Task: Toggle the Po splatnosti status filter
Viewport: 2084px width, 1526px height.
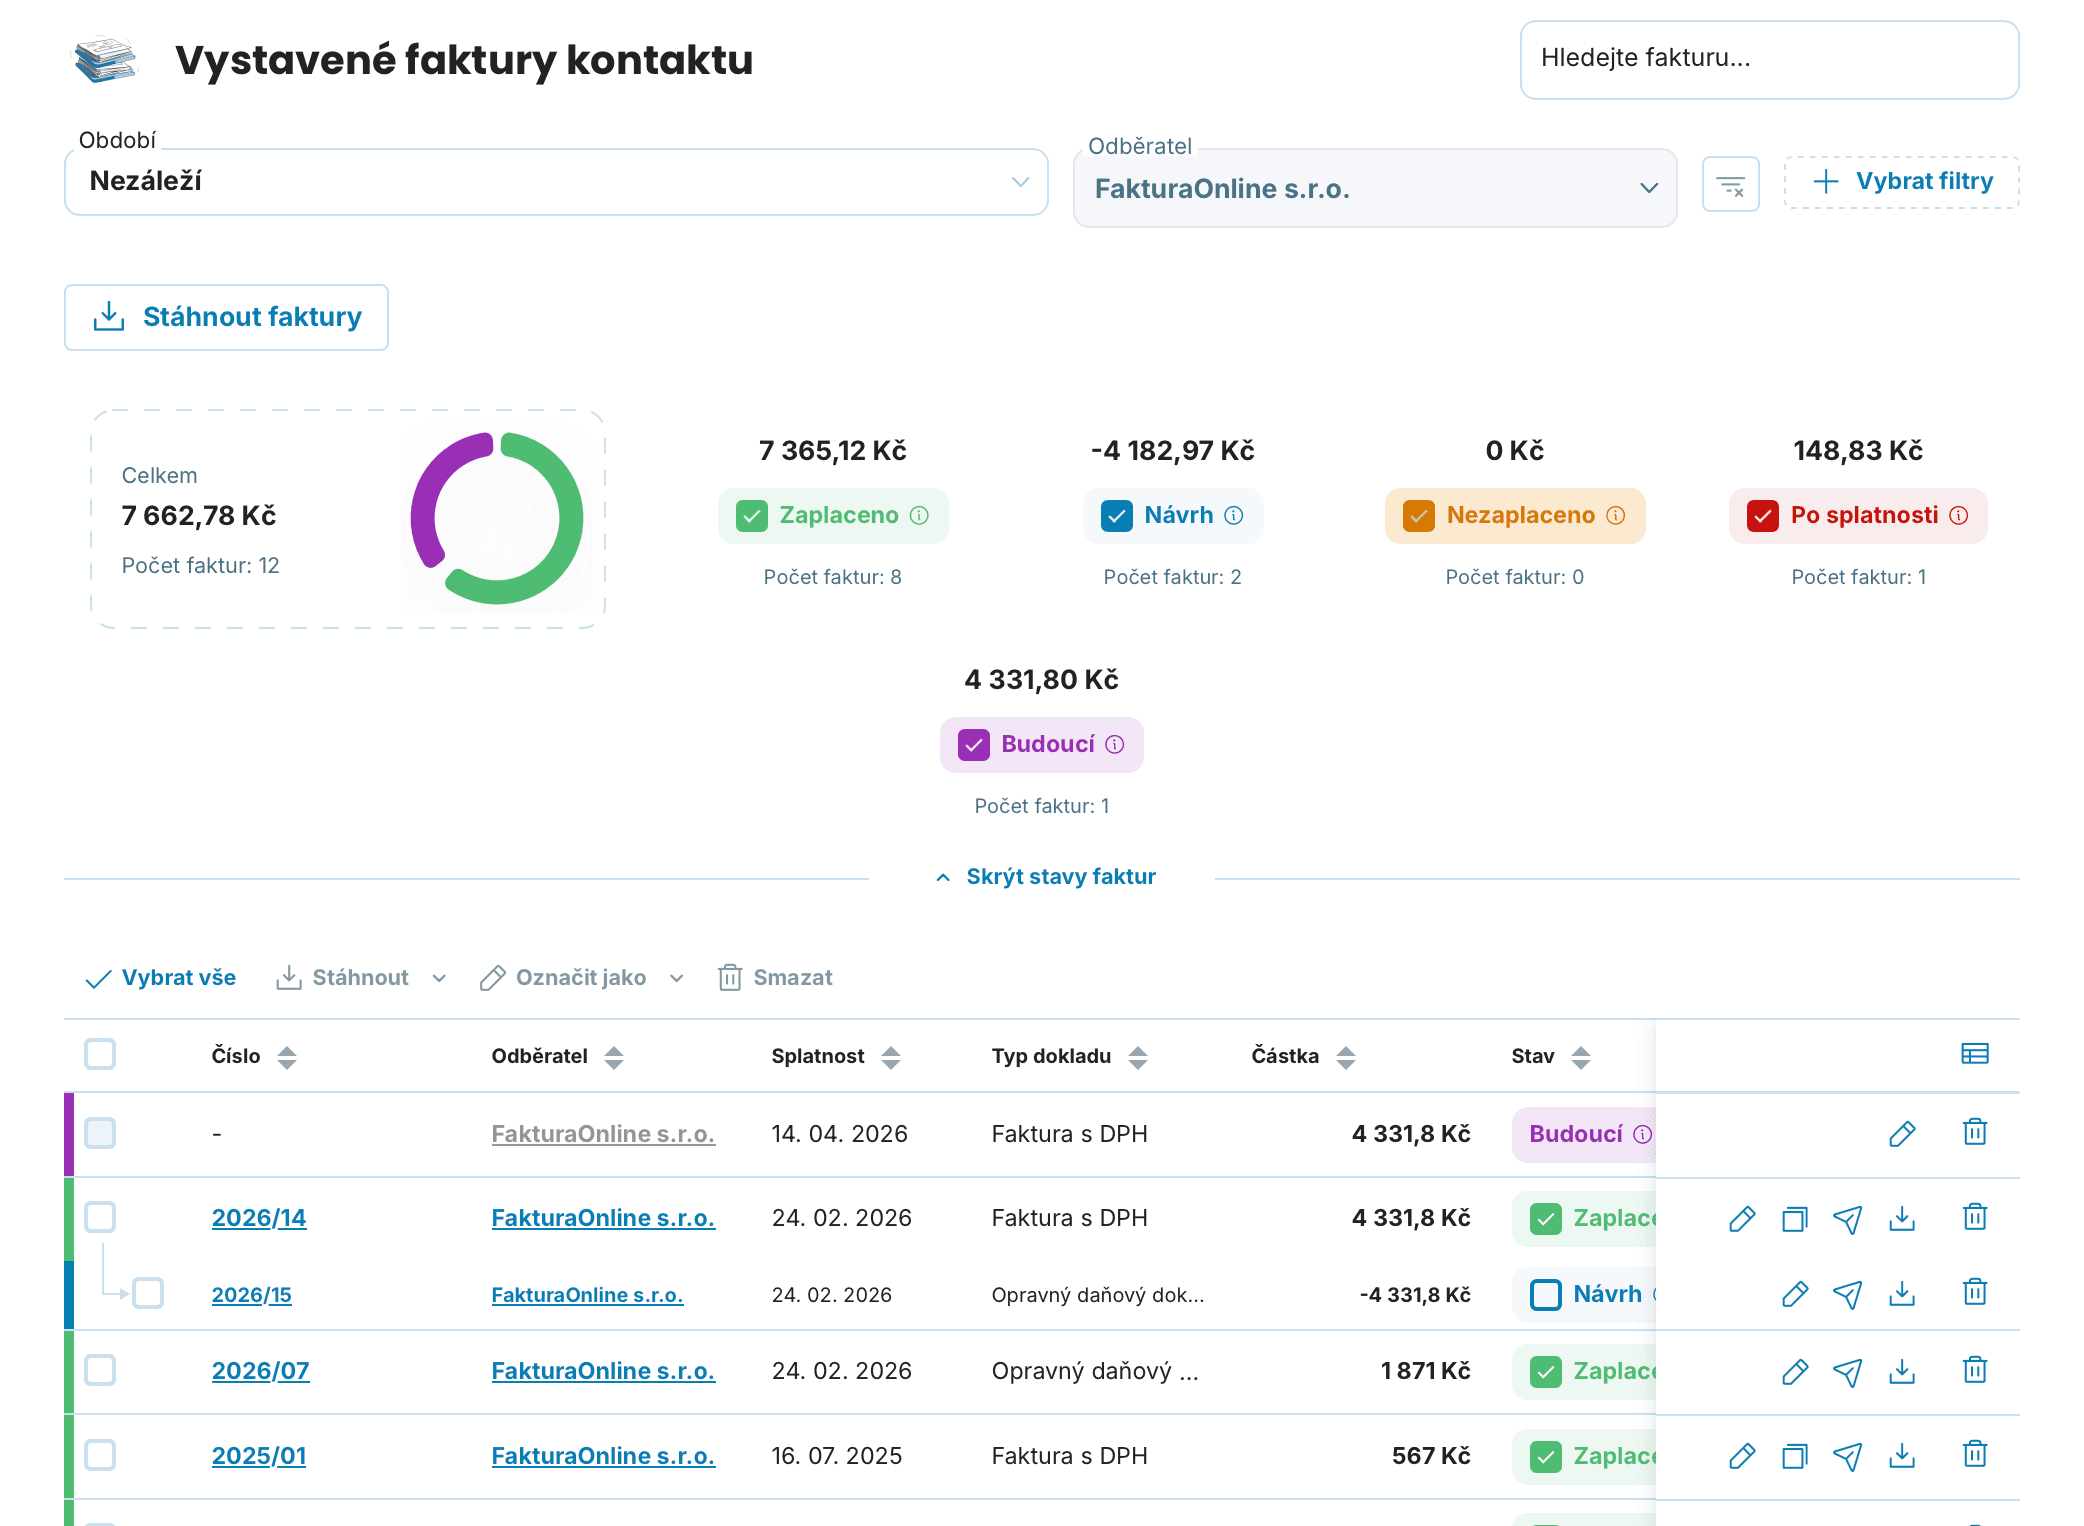Action: pos(1762,516)
